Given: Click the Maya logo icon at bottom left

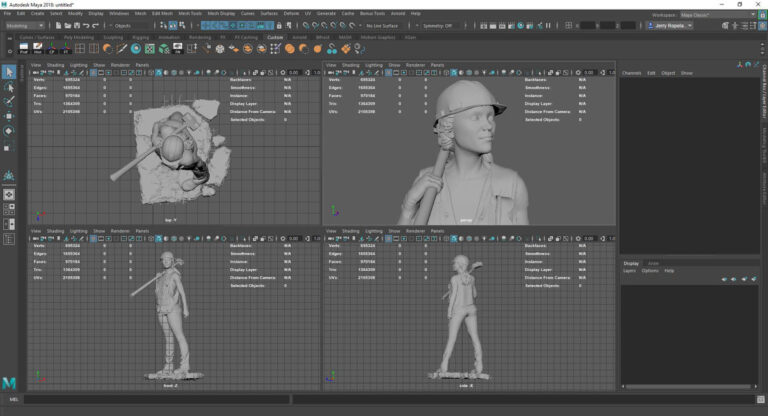Looking at the screenshot, I should (x=9, y=383).
